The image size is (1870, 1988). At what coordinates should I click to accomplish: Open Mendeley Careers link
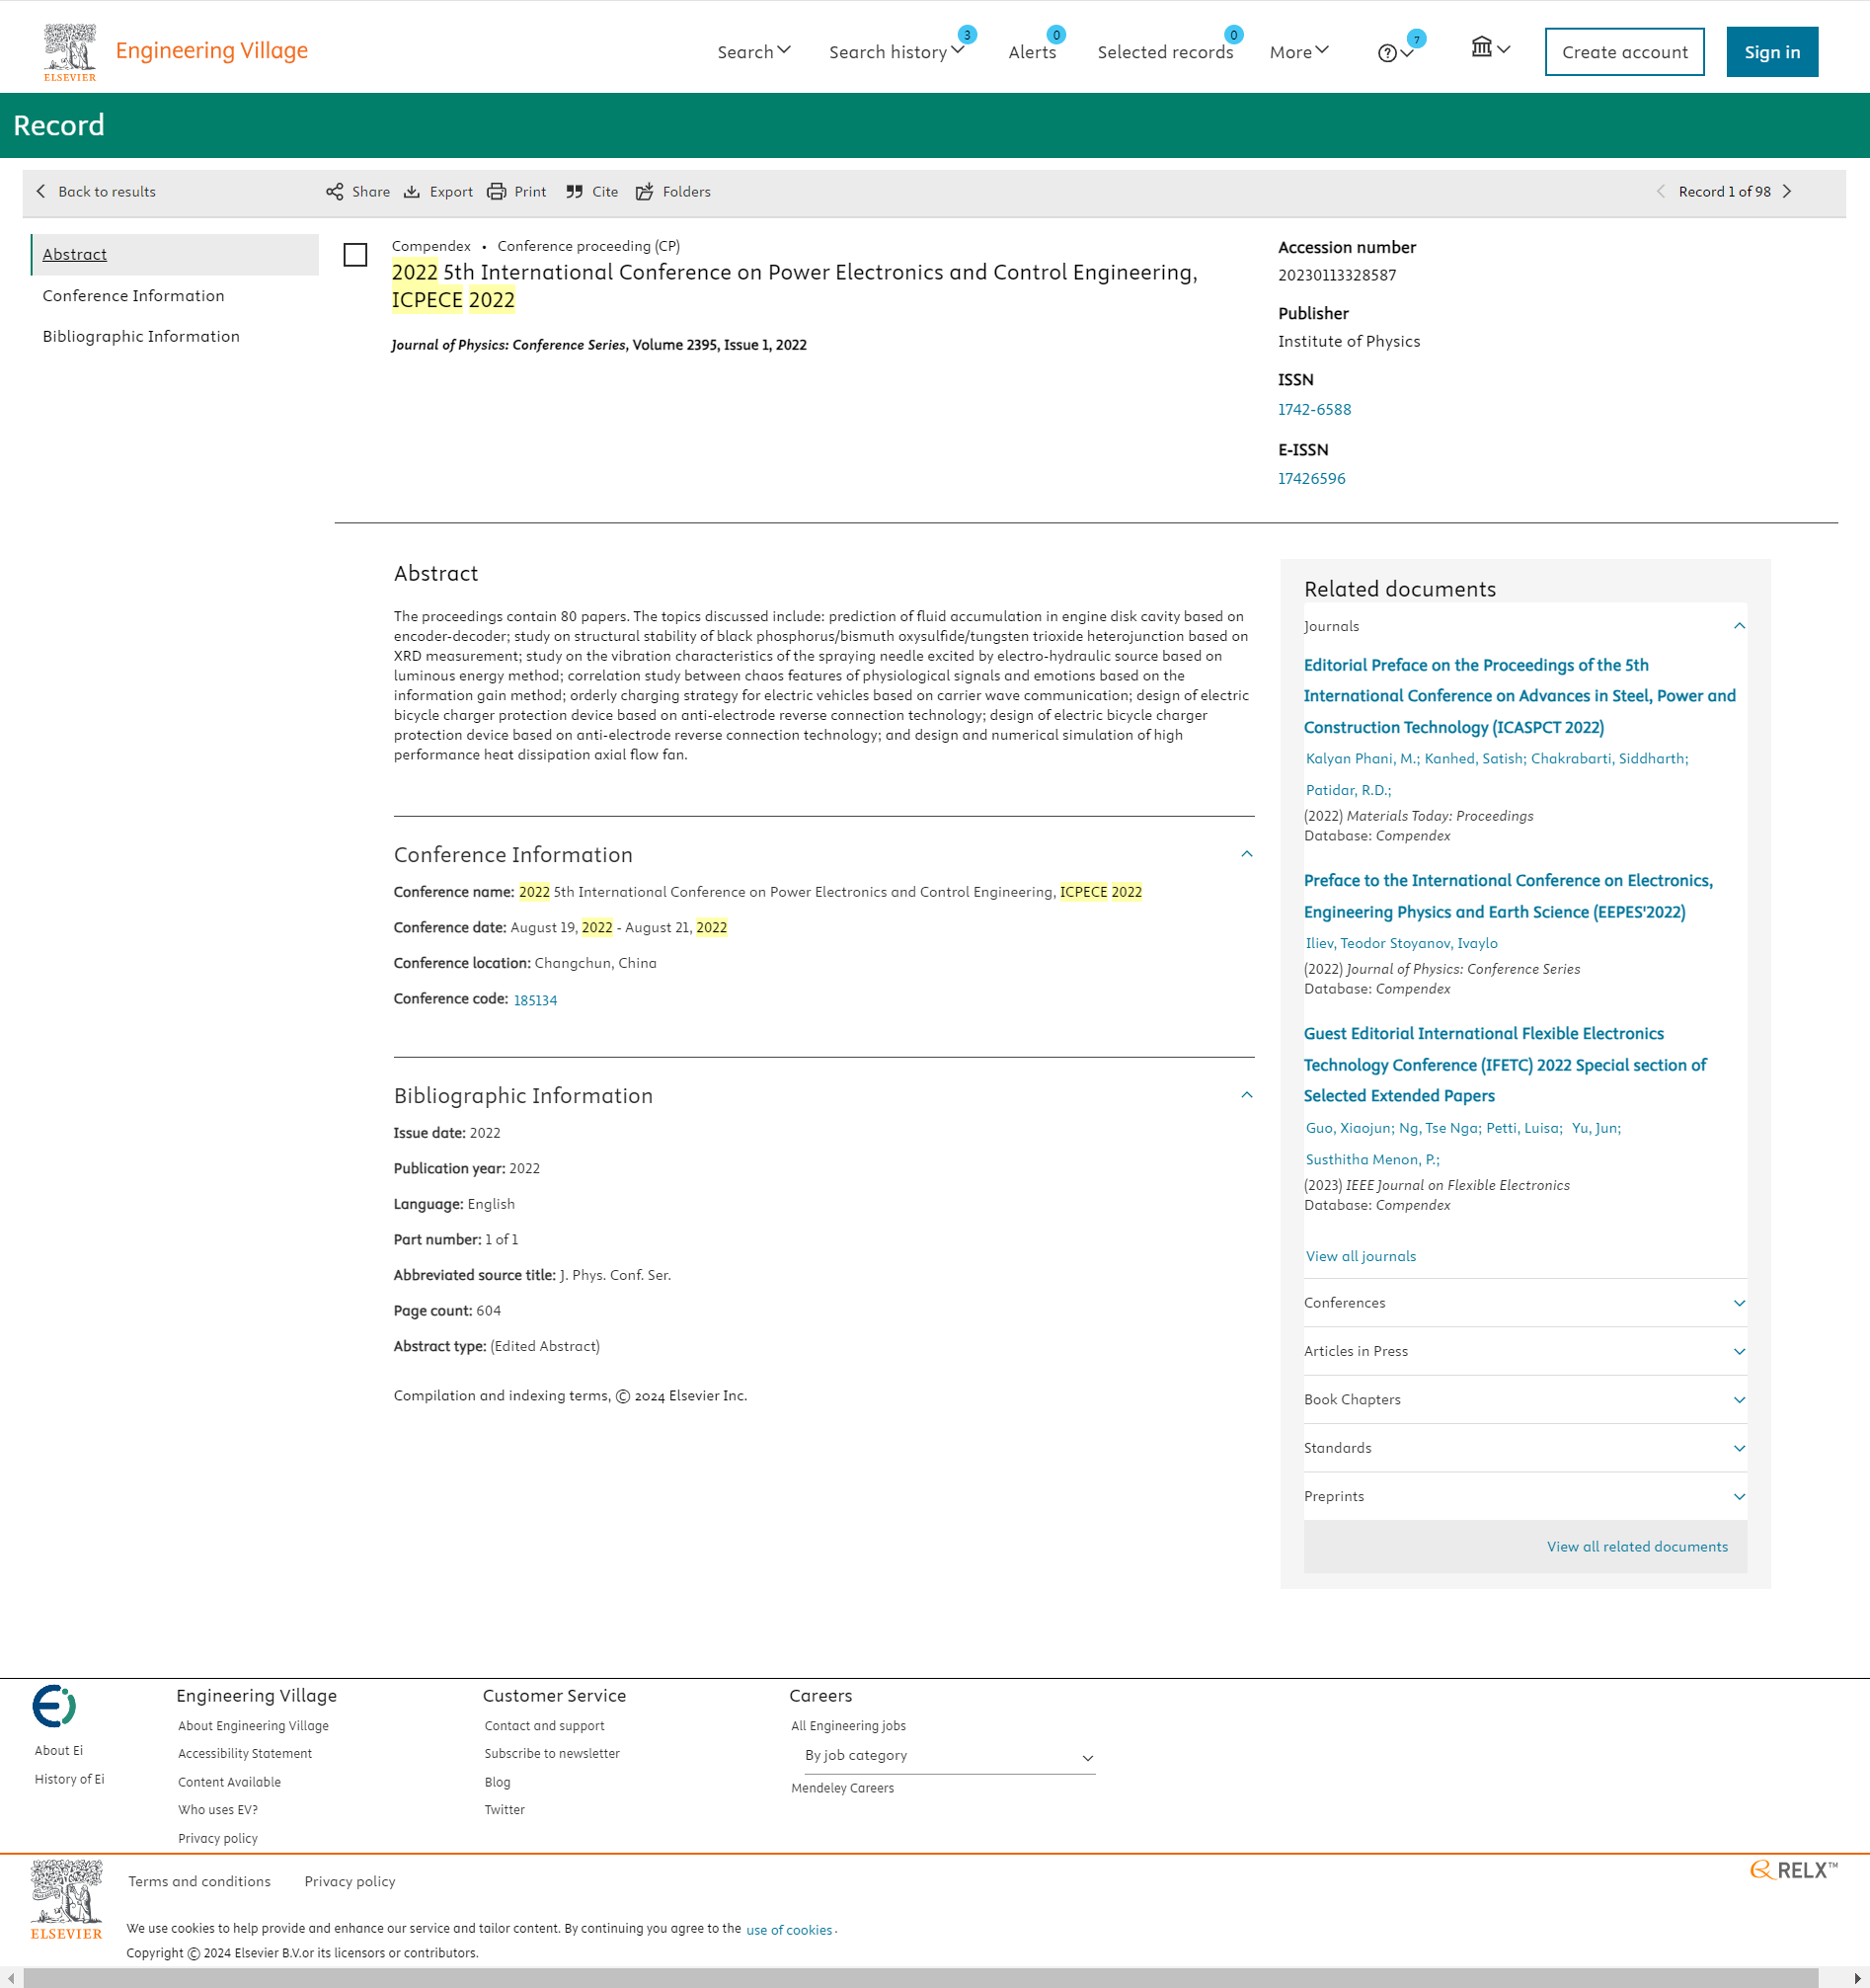842,1788
